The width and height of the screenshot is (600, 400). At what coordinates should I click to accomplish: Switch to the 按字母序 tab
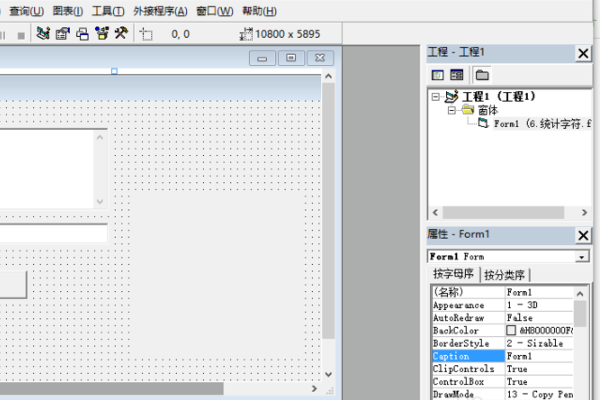(x=454, y=275)
